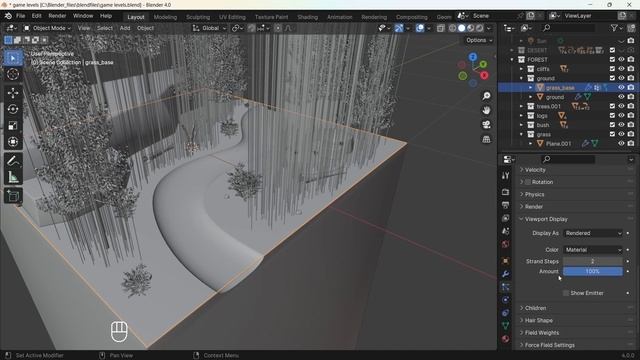Open the File menu

[20, 16]
